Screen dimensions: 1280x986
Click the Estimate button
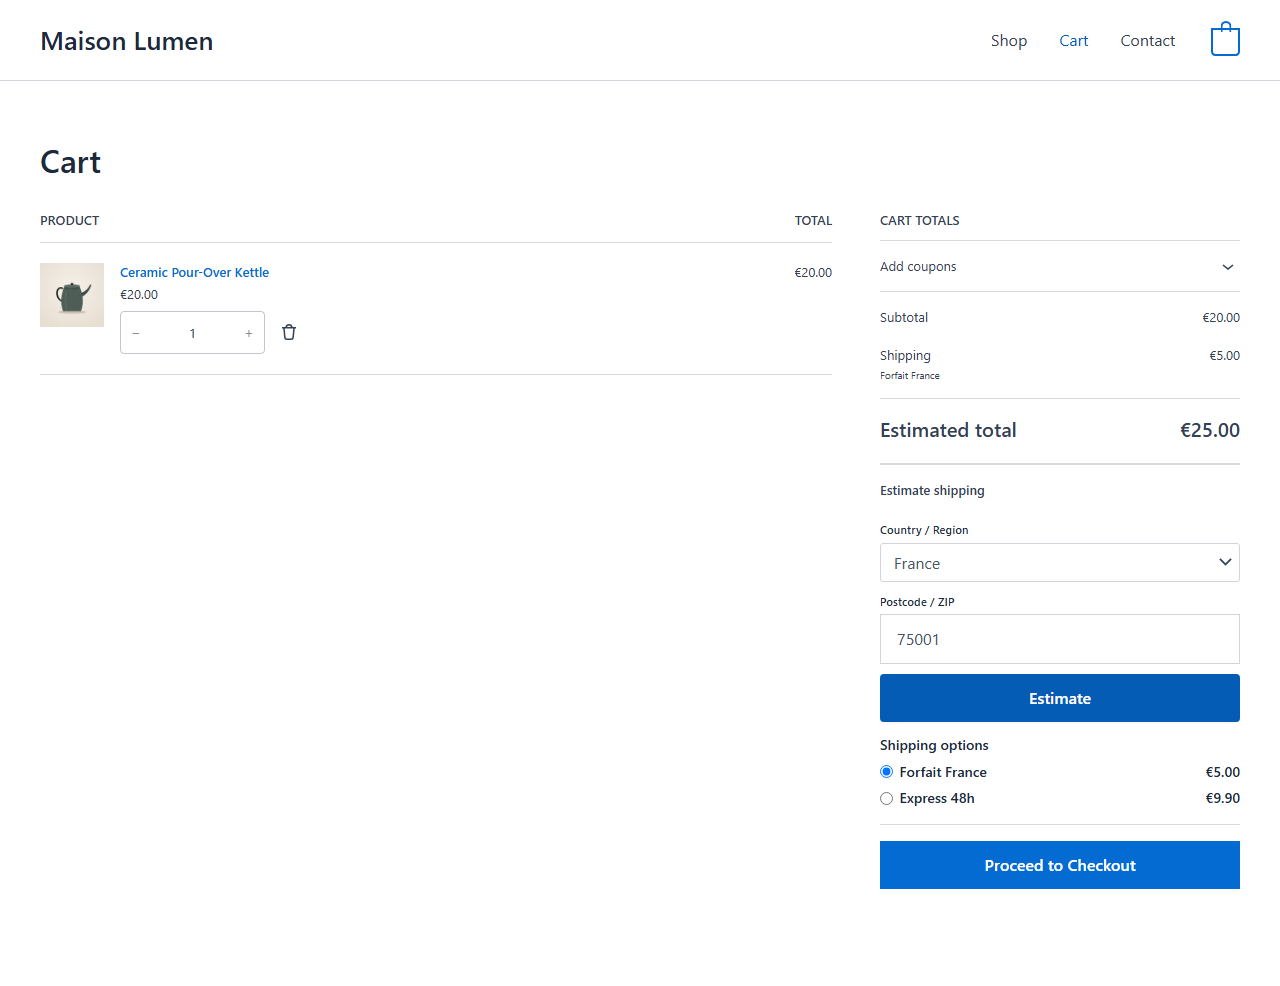(x=1060, y=698)
